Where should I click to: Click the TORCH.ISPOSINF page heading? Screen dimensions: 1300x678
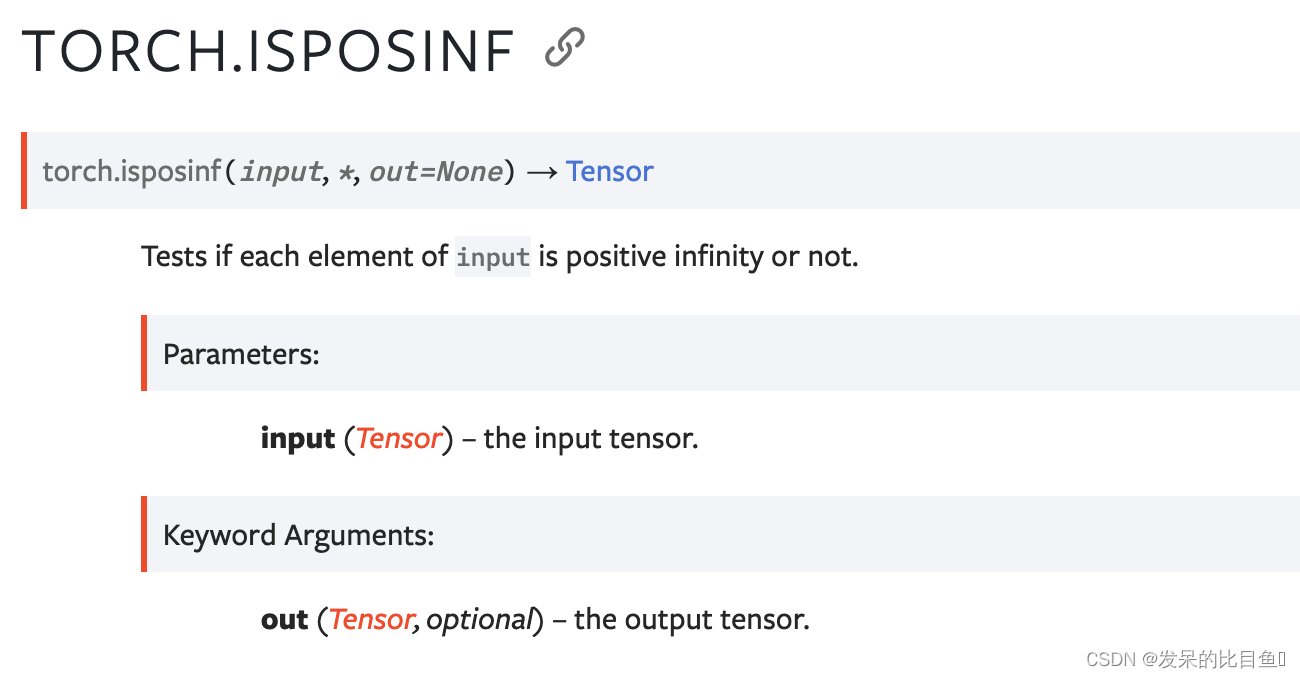pyautogui.click(x=268, y=51)
